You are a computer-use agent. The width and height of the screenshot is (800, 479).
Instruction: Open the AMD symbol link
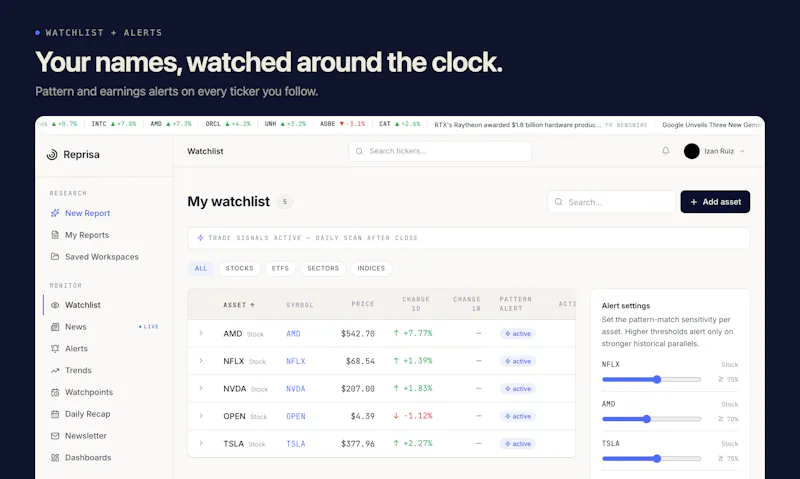coord(293,334)
